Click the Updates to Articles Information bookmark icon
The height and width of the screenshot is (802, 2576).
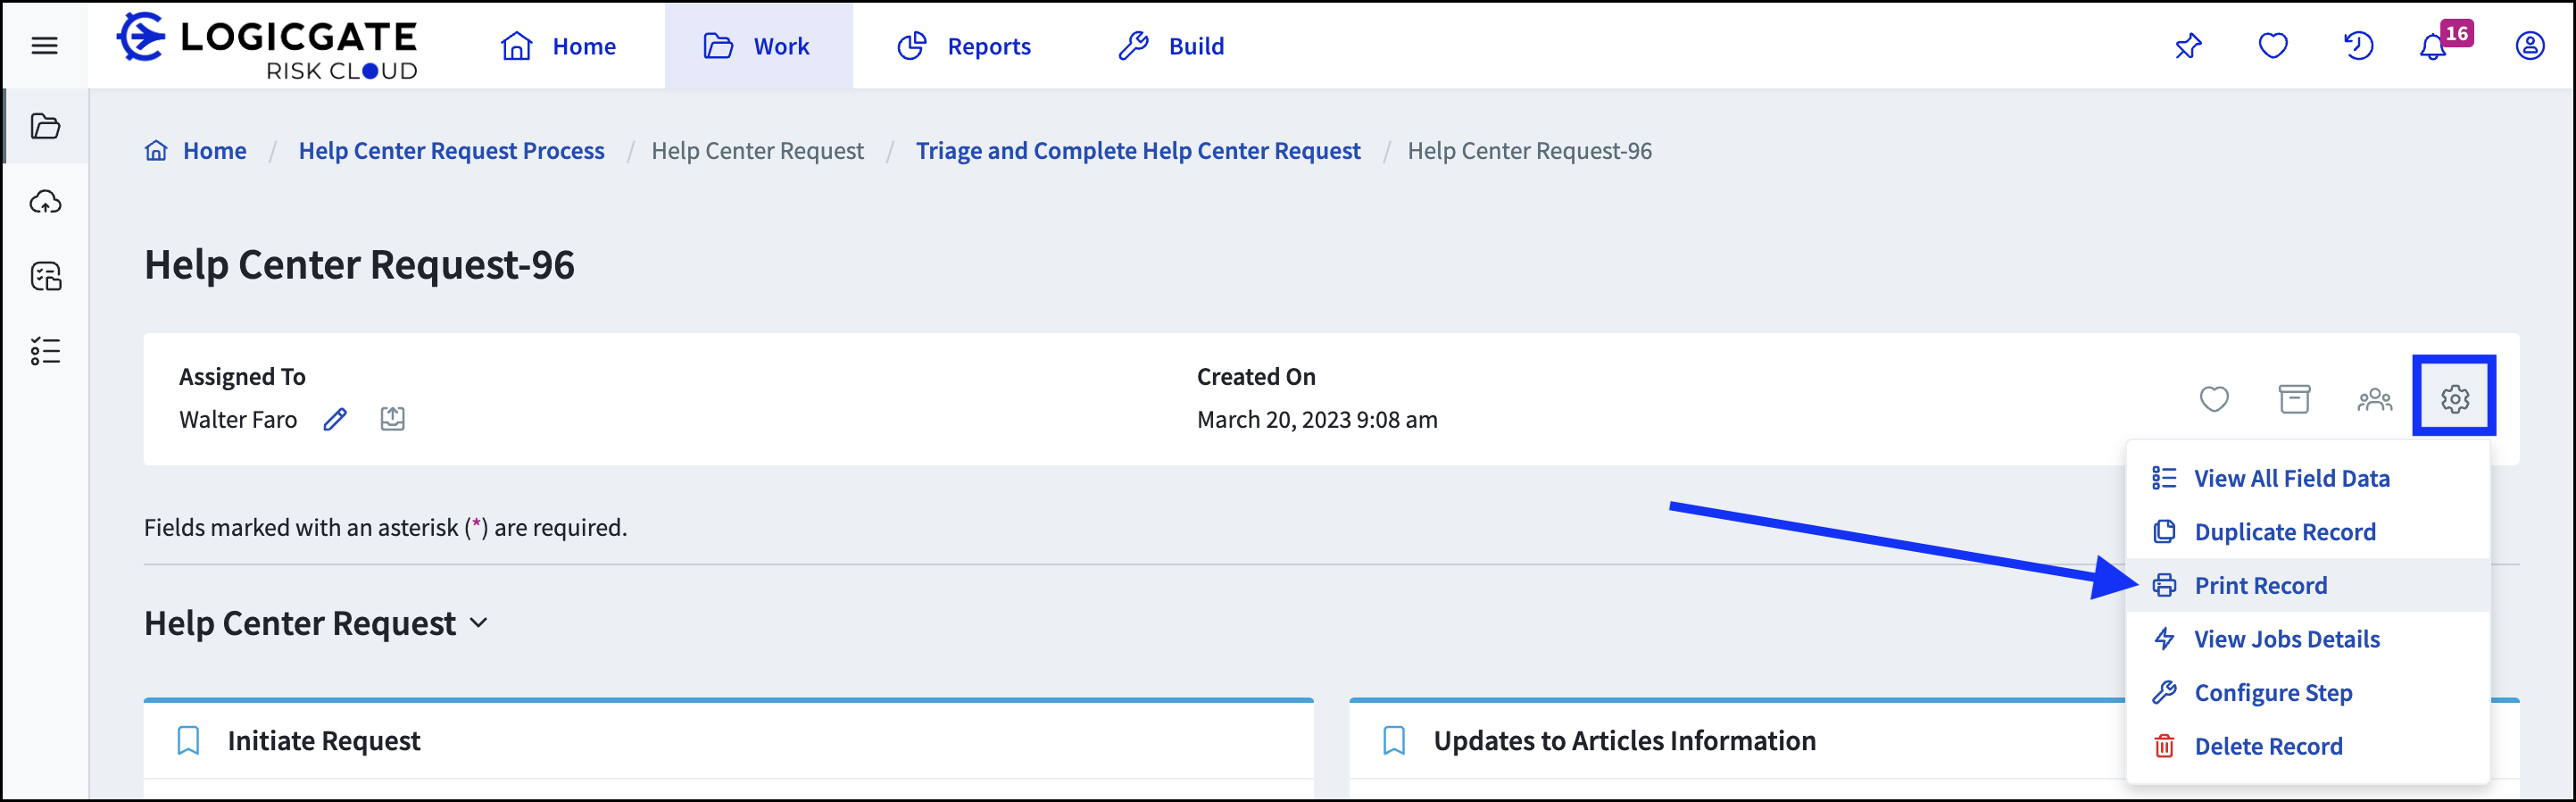click(x=1393, y=740)
